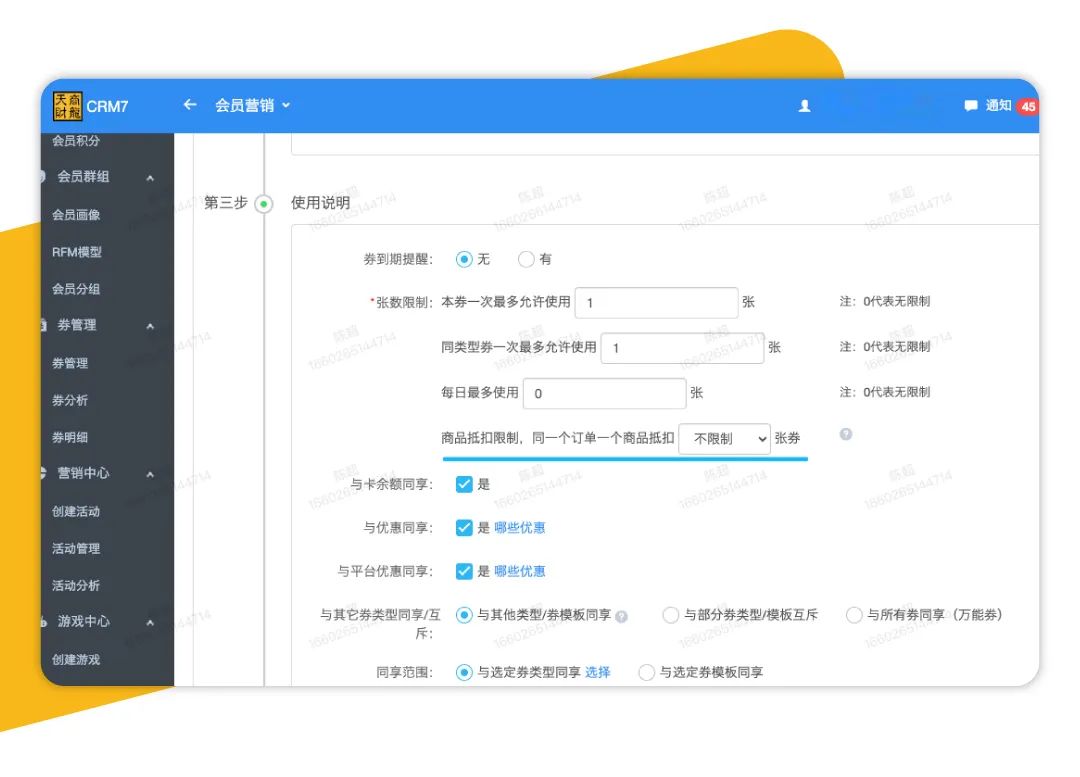
Task: Open the 通知 message icon
Action: (x=970, y=105)
